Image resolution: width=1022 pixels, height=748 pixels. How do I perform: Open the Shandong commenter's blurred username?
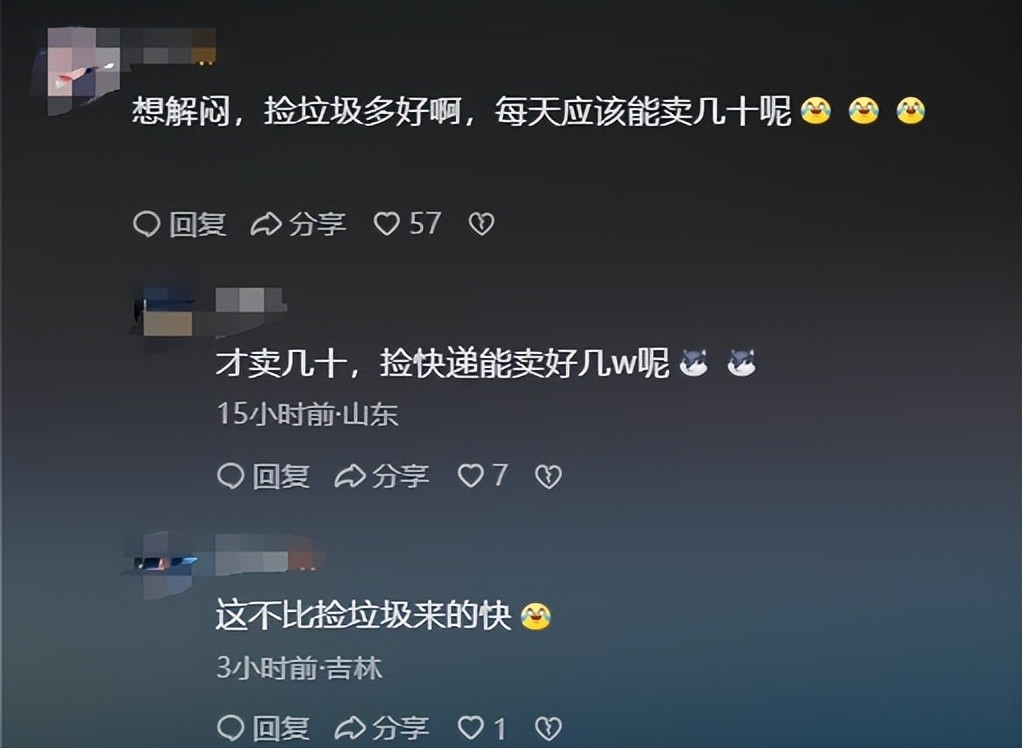point(250,300)
